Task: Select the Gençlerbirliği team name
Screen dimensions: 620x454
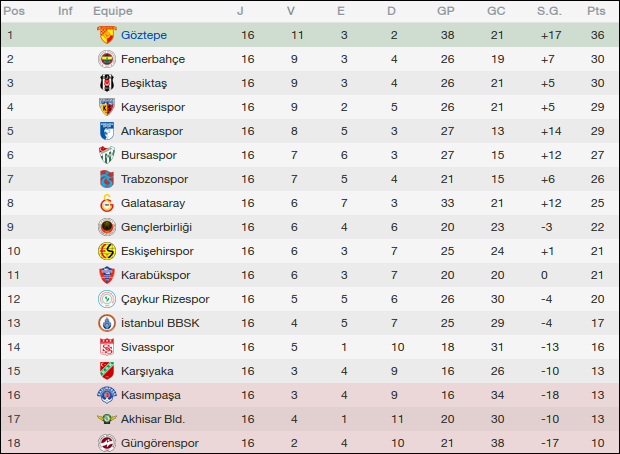Action: [x=156, y=227]
